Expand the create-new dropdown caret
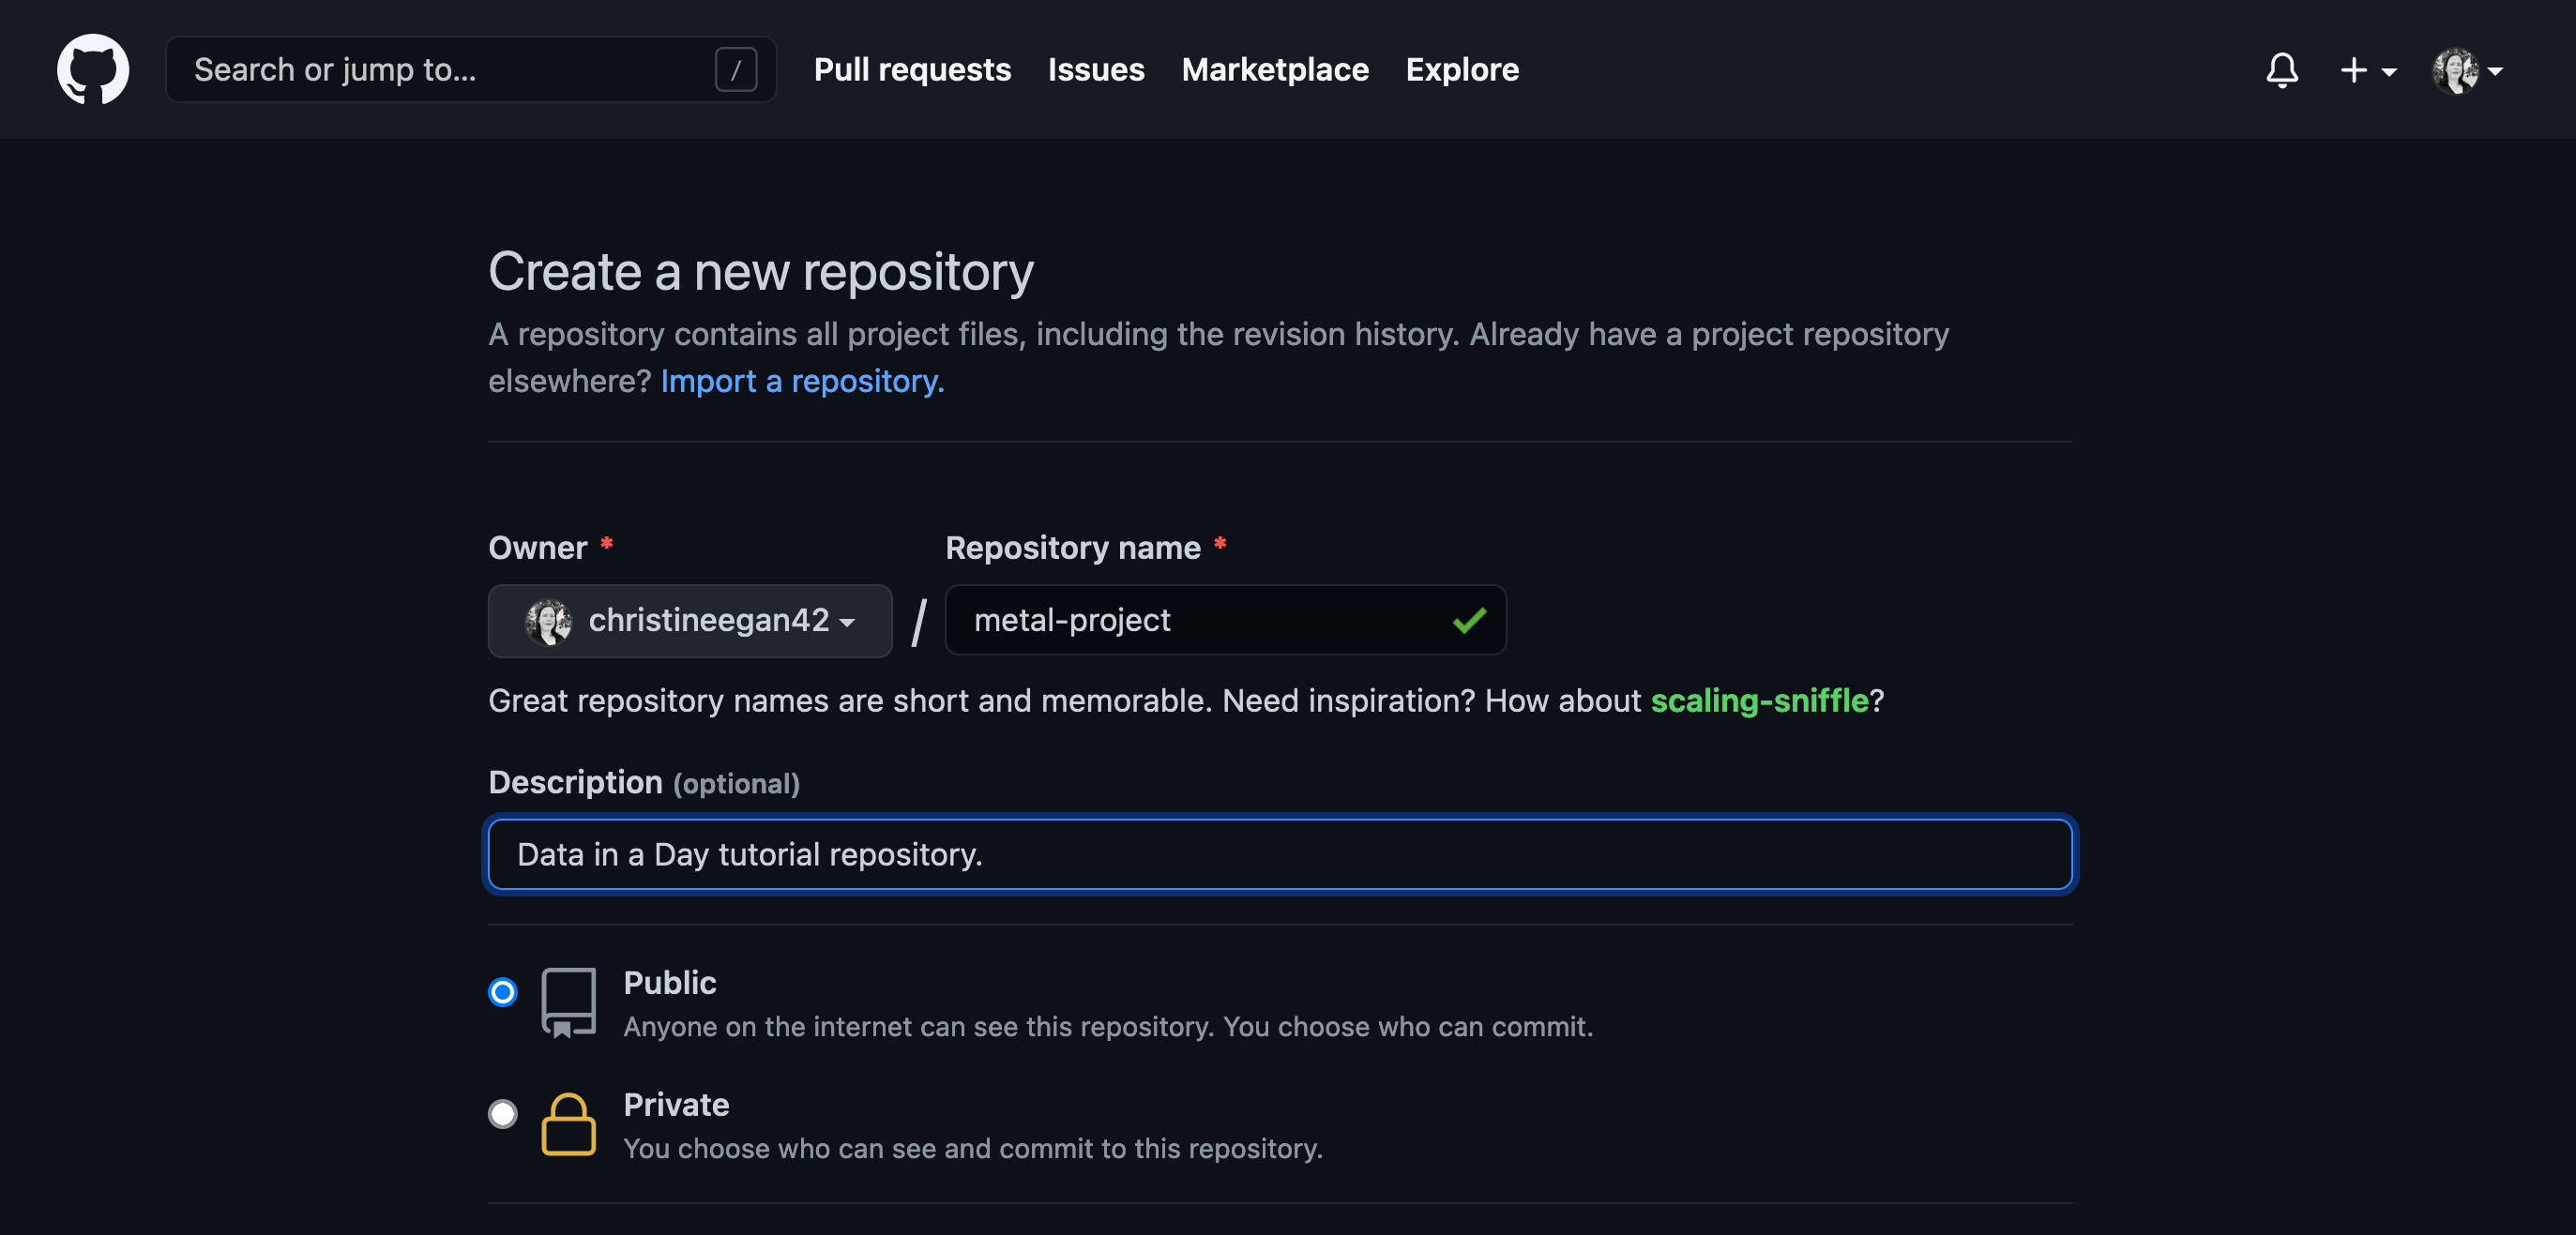The width and height of the screenshot is (2576, 1235). tap(2389, 72)
